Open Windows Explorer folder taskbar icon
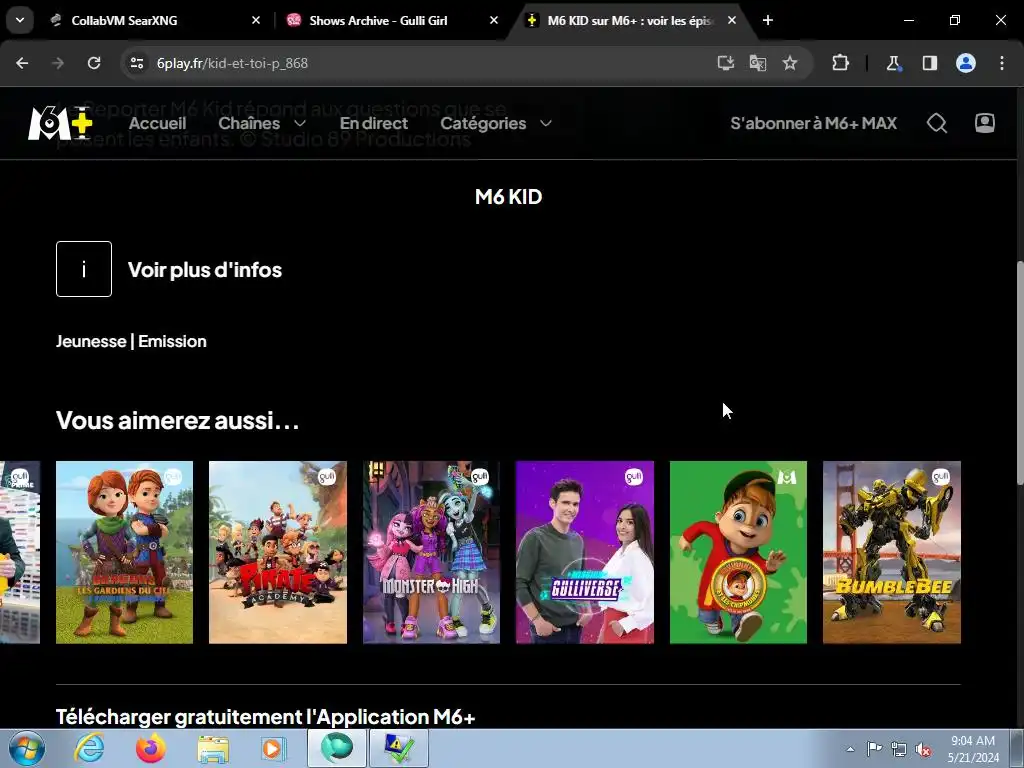 [213, 748]
